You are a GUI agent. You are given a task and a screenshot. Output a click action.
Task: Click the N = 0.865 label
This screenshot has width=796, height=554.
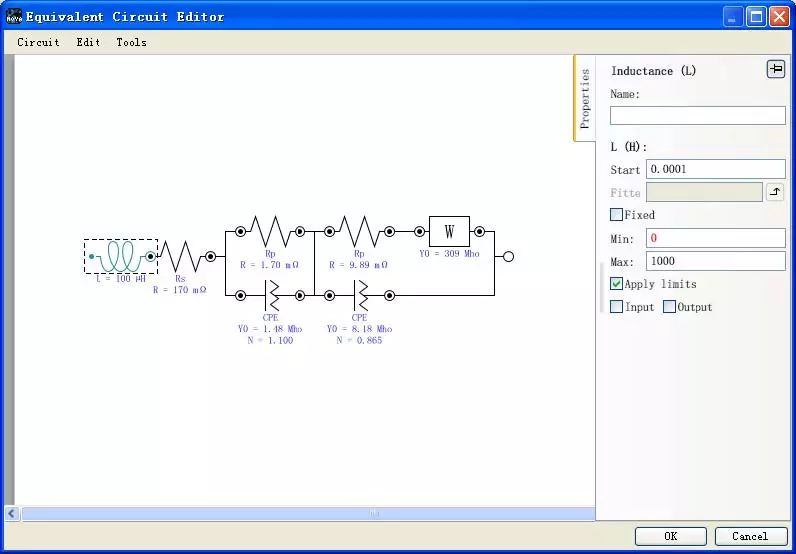pos(359,340)
